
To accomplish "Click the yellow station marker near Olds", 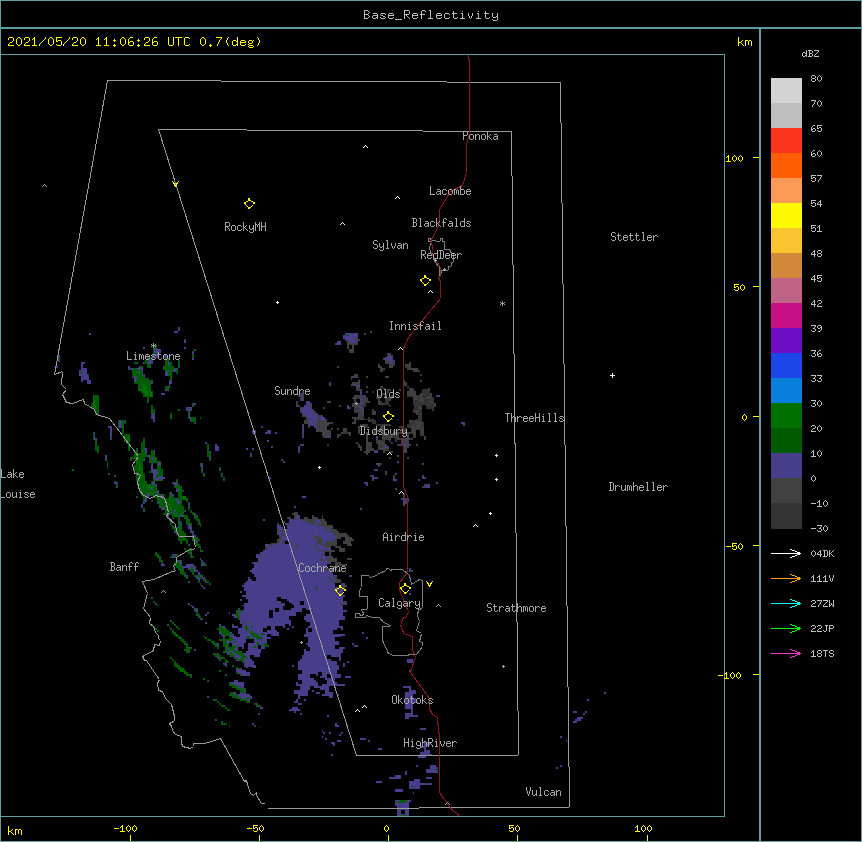I will click(x=389, y=417).
